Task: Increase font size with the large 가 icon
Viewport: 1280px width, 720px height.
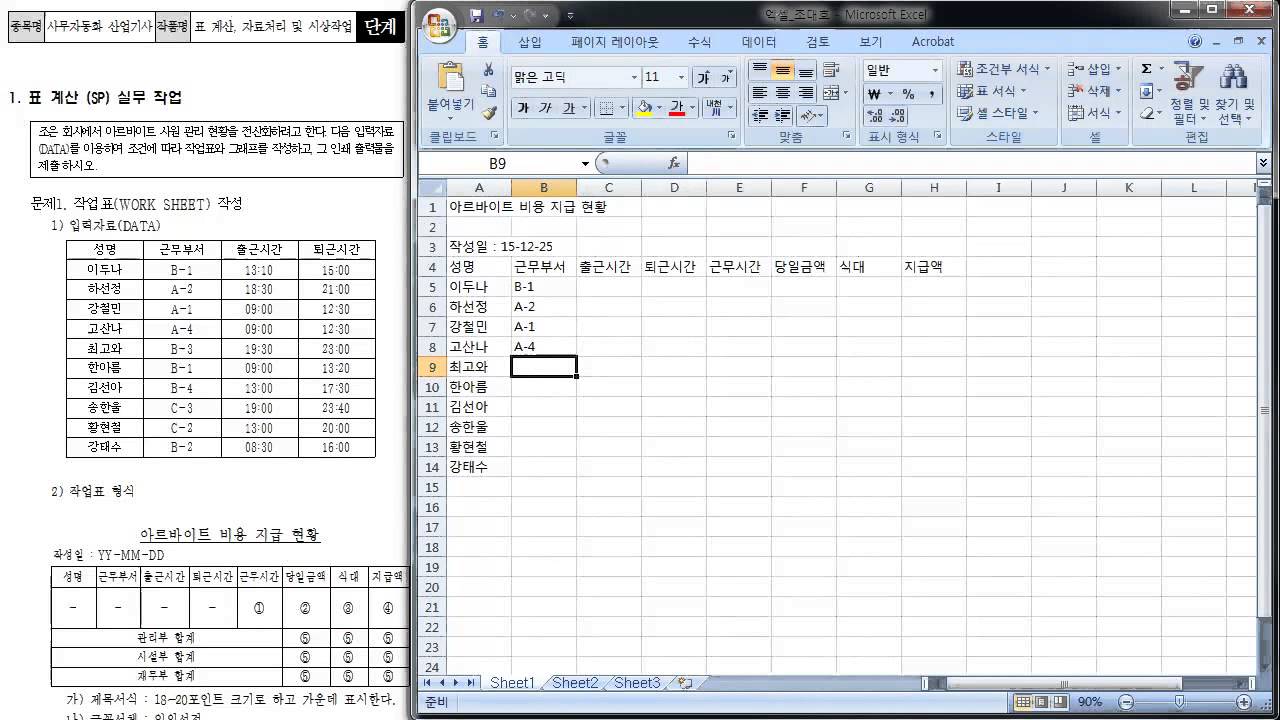Action: pos(704,77)
